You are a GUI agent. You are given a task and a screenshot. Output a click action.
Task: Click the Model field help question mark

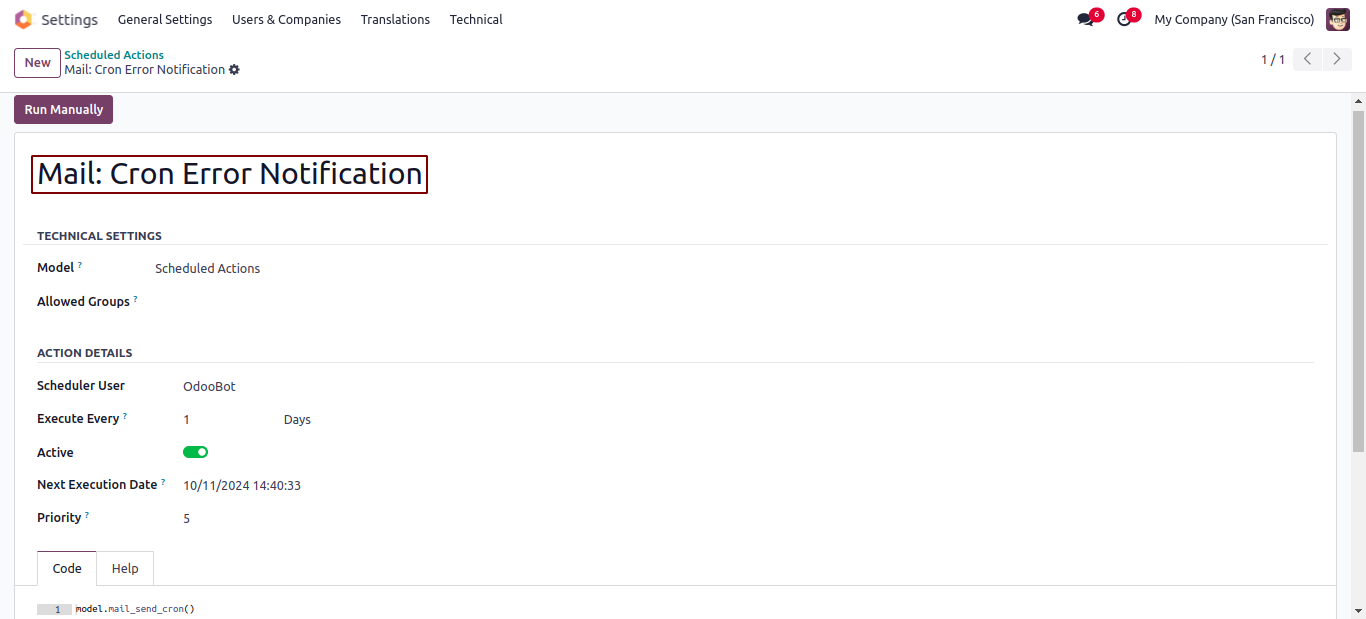point(80,266)
